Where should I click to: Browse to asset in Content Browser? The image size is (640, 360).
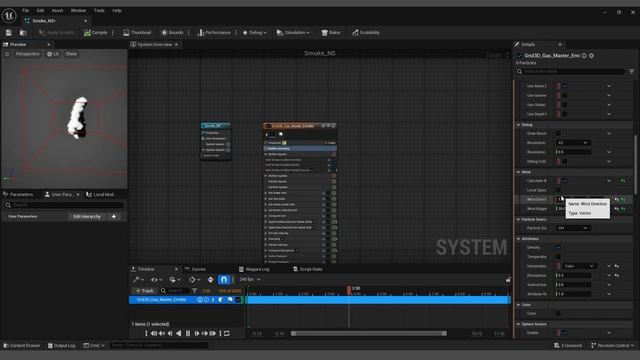point(23,33)
